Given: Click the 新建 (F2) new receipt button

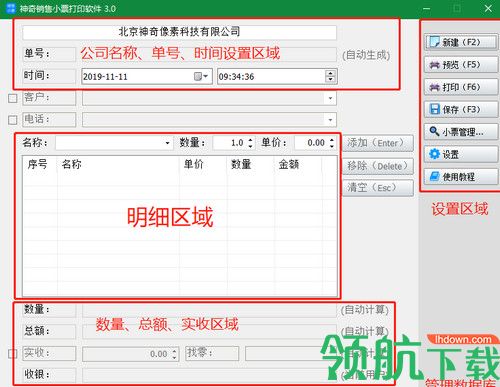Looking at the screenshot, I should click(461, 42).
